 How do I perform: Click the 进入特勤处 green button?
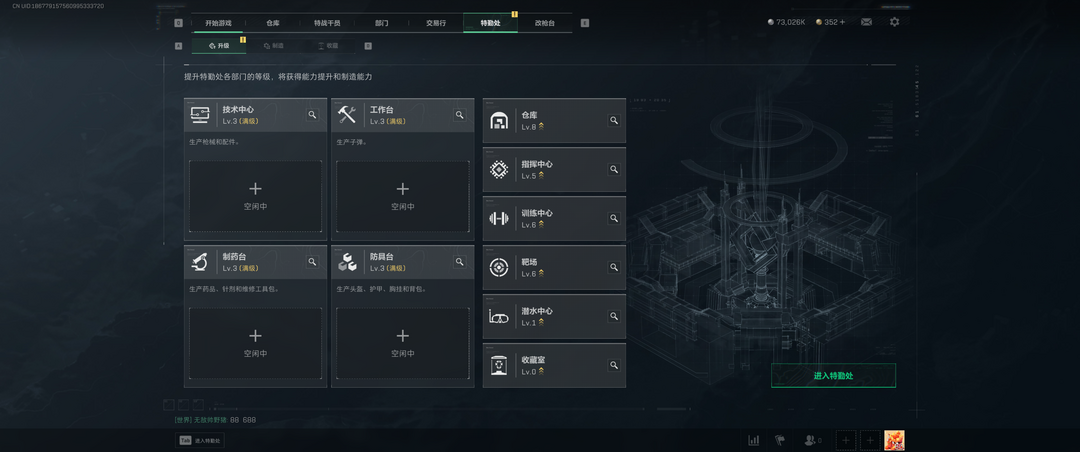[833, 376]
